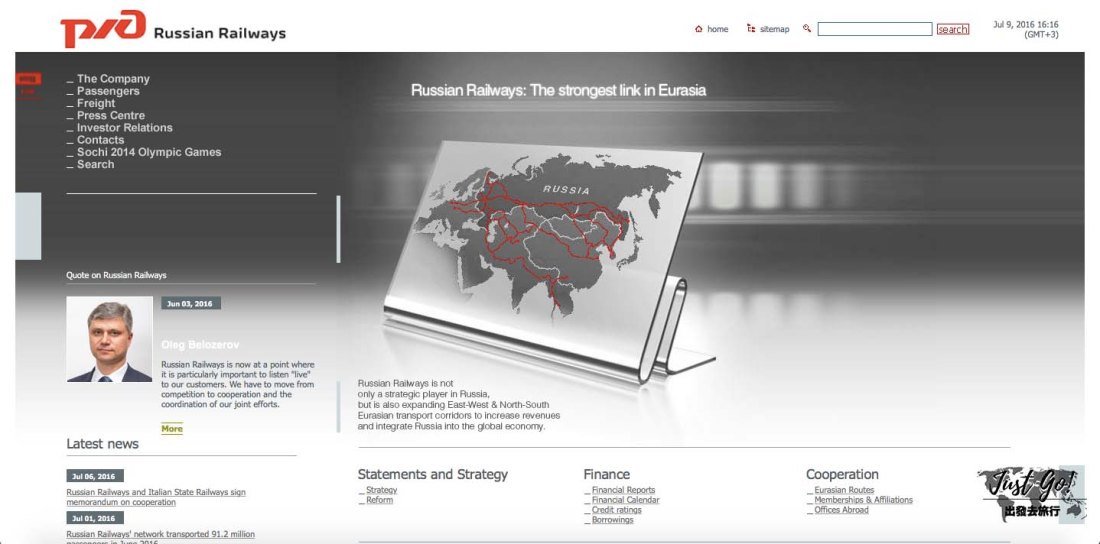The image size is (1100, 544).
Task: Click the red RZD logo
Action: 102,28
